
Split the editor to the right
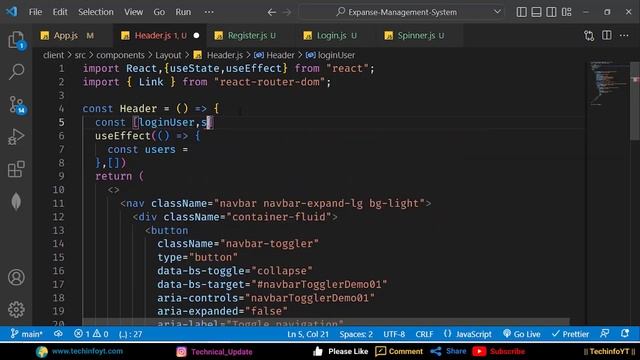(607, 36)
